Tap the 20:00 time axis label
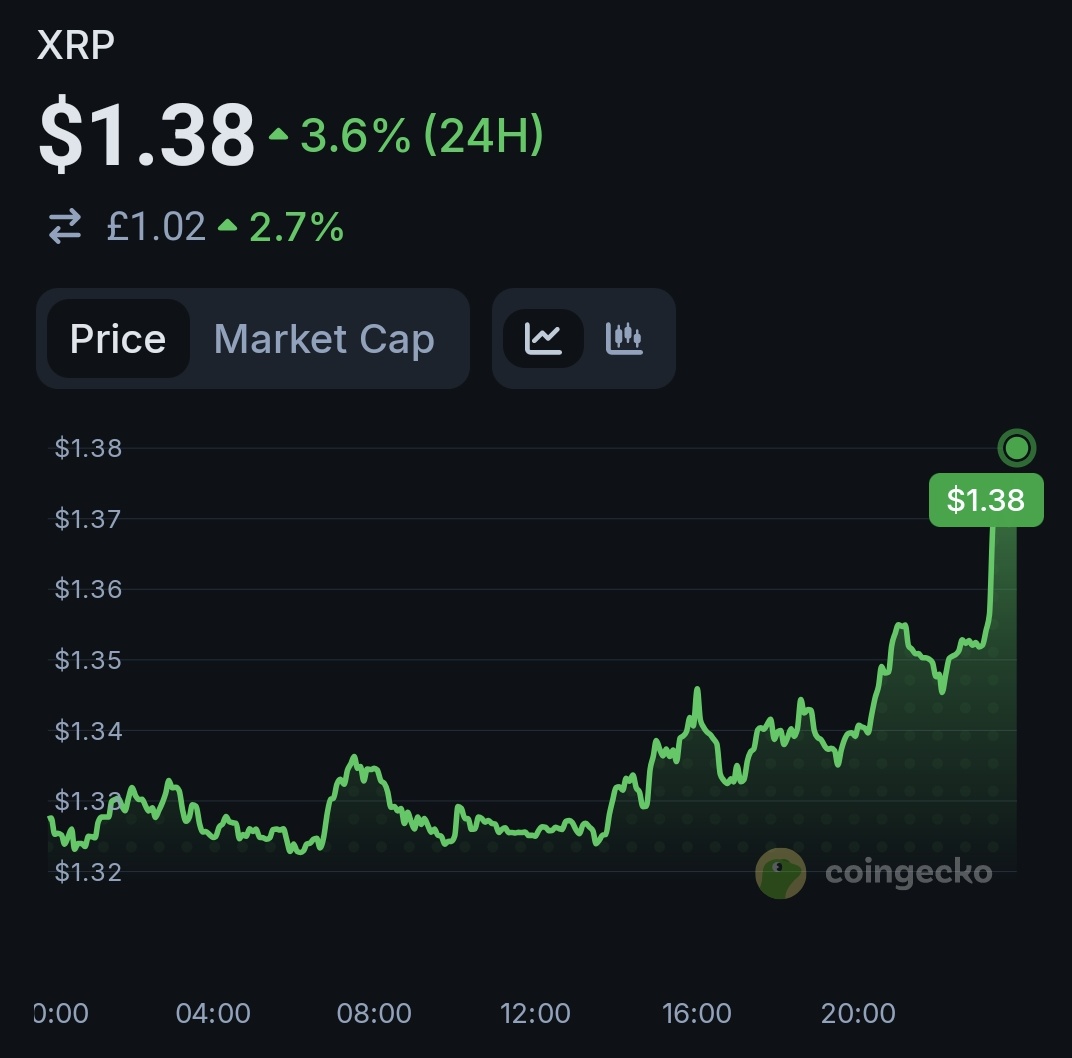 [x=858, y=1013]
